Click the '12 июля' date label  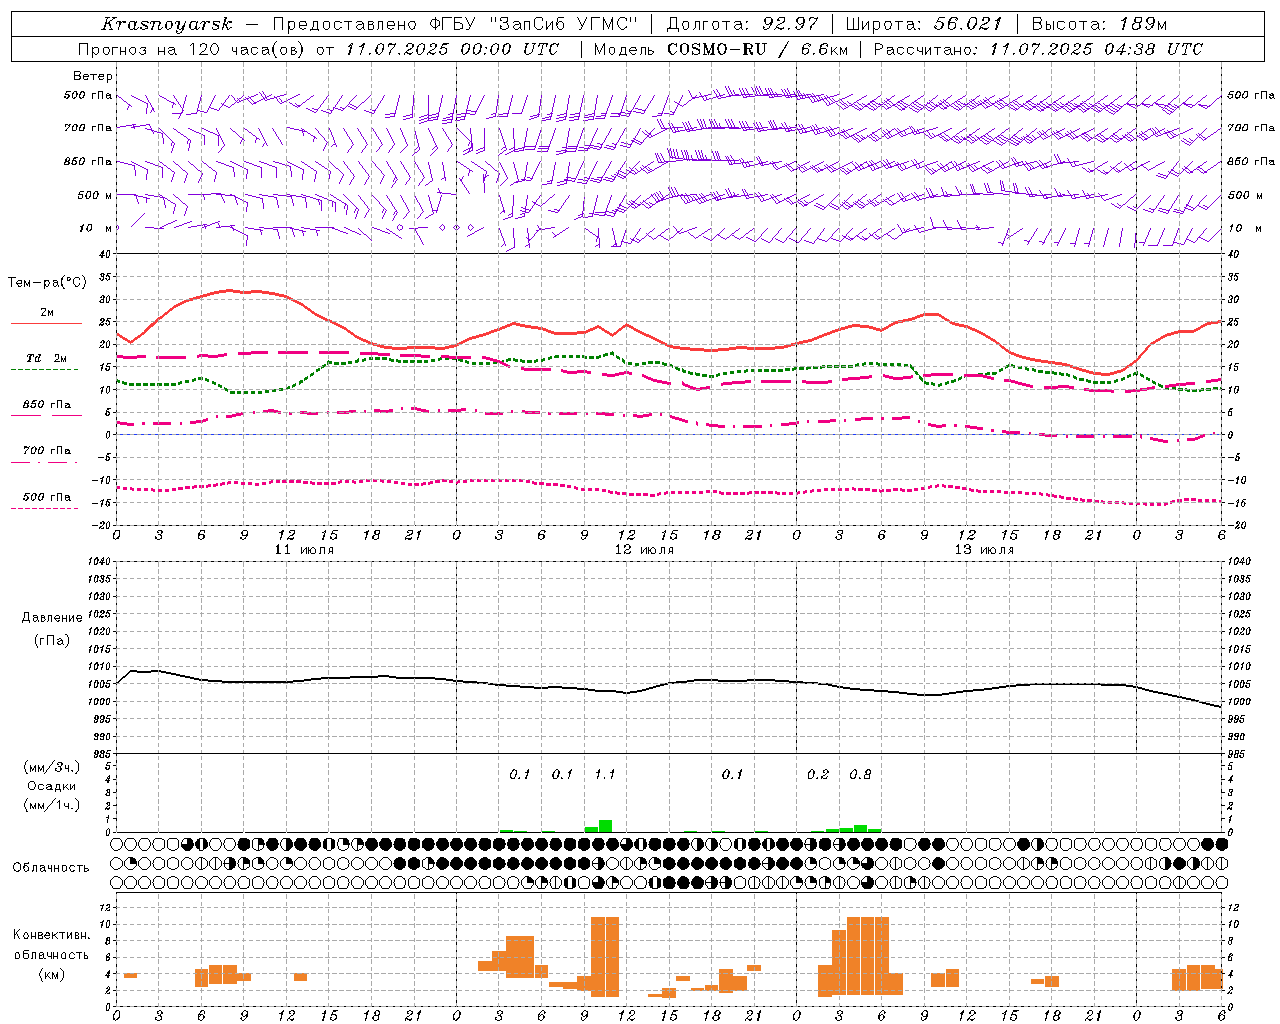644,550
